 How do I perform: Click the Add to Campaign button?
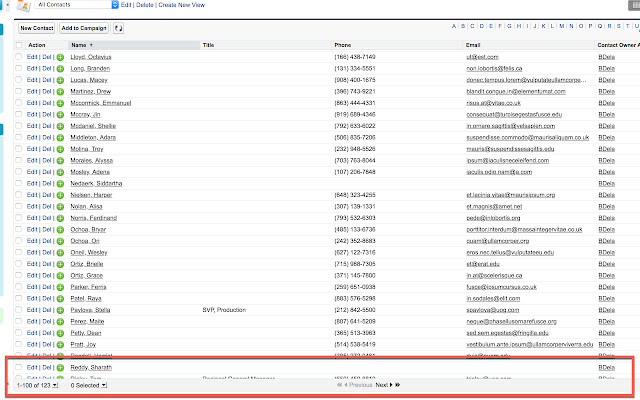click(84, 28)
